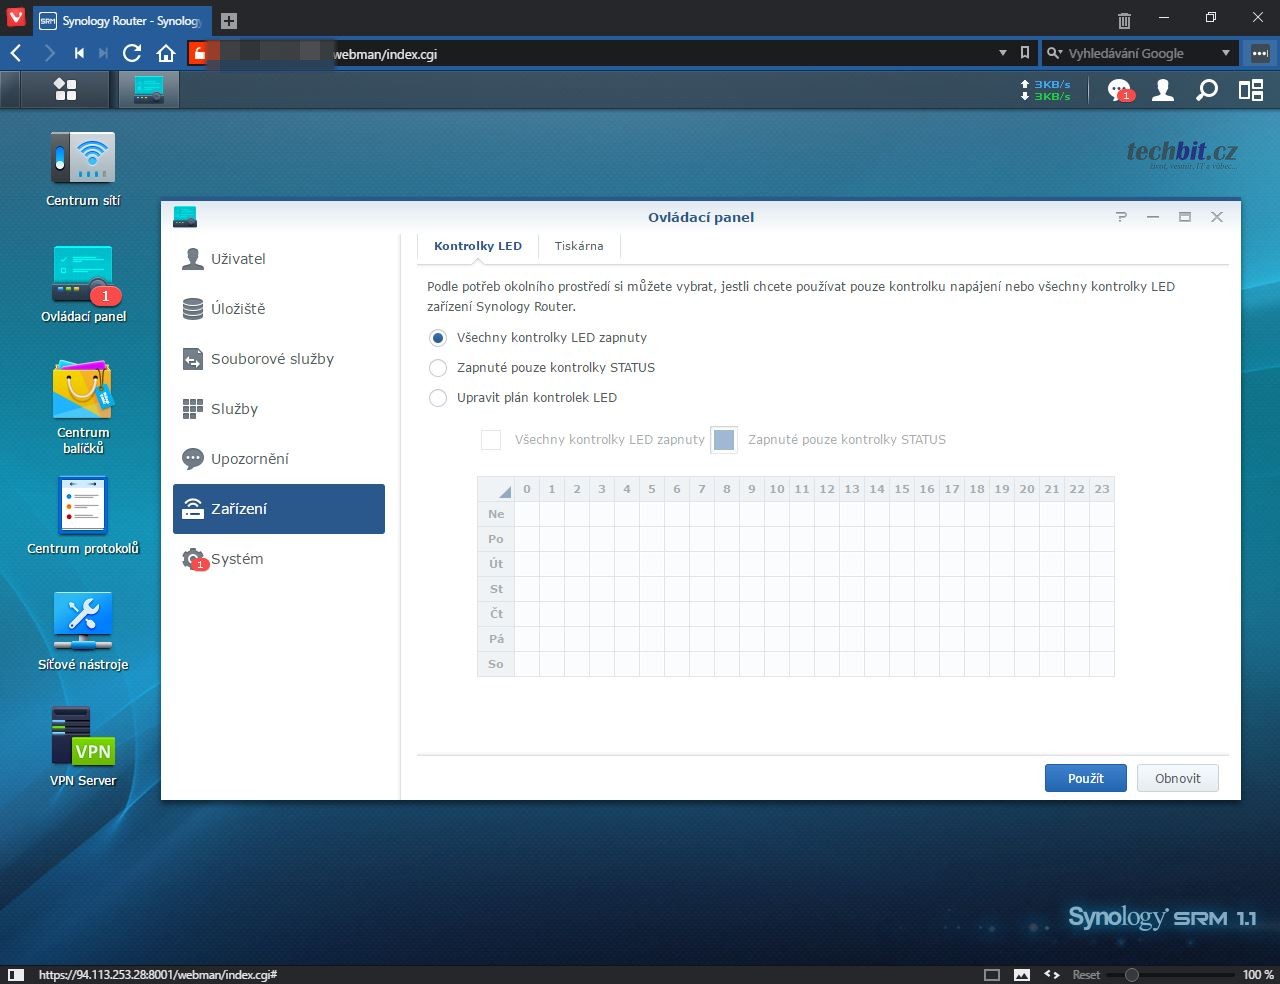This screenshot has width=1280, height=984.
Task: Select Všechny kontrolky LED zapnuty radio
Action: [438, 338]
